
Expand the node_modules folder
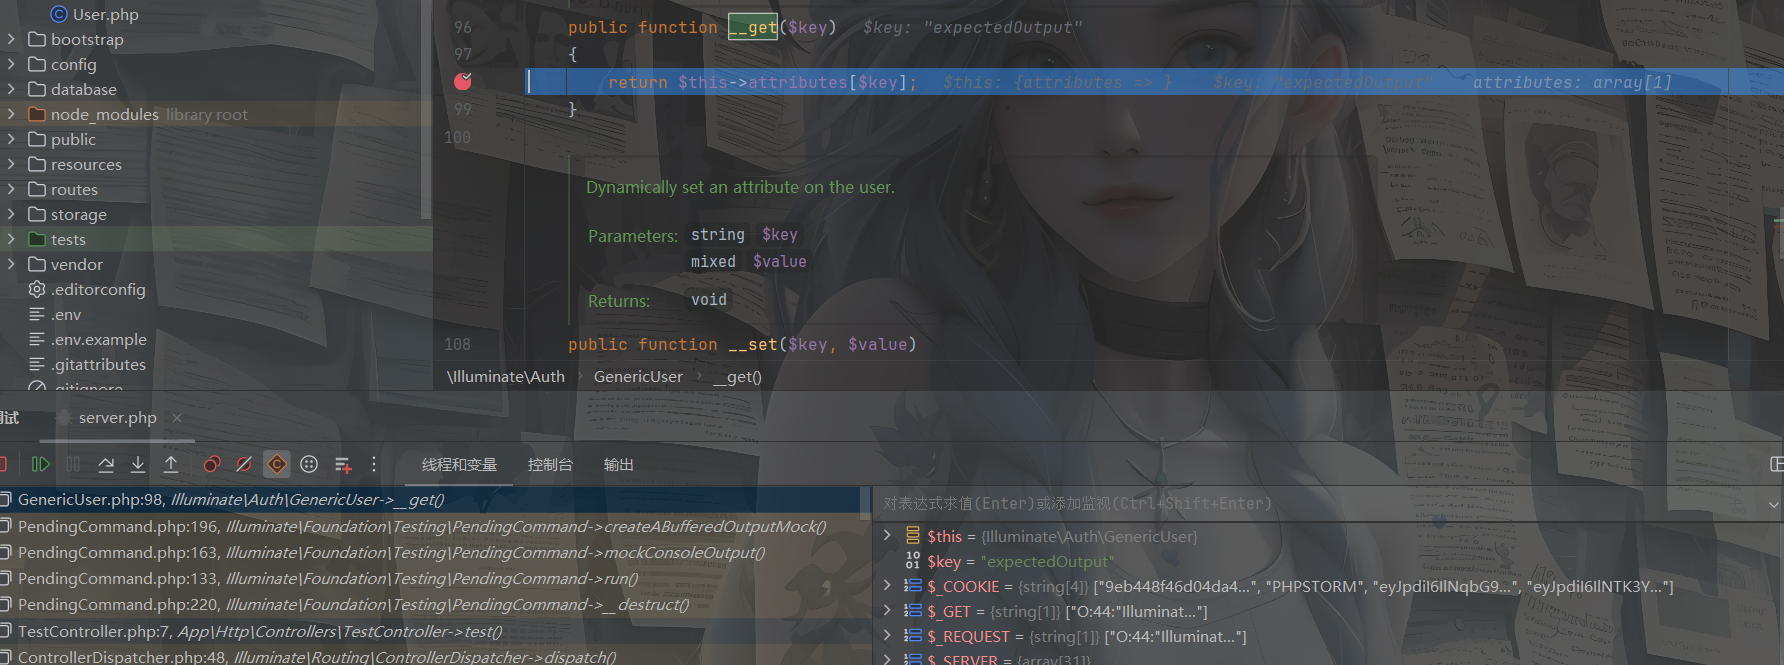tap(11, 114)
